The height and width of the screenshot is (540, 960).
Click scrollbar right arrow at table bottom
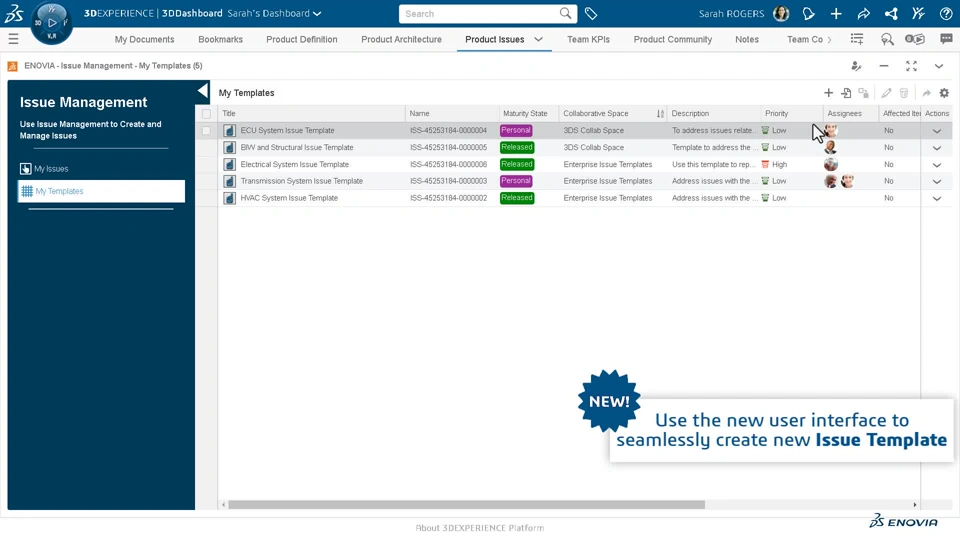pos(915,504)
